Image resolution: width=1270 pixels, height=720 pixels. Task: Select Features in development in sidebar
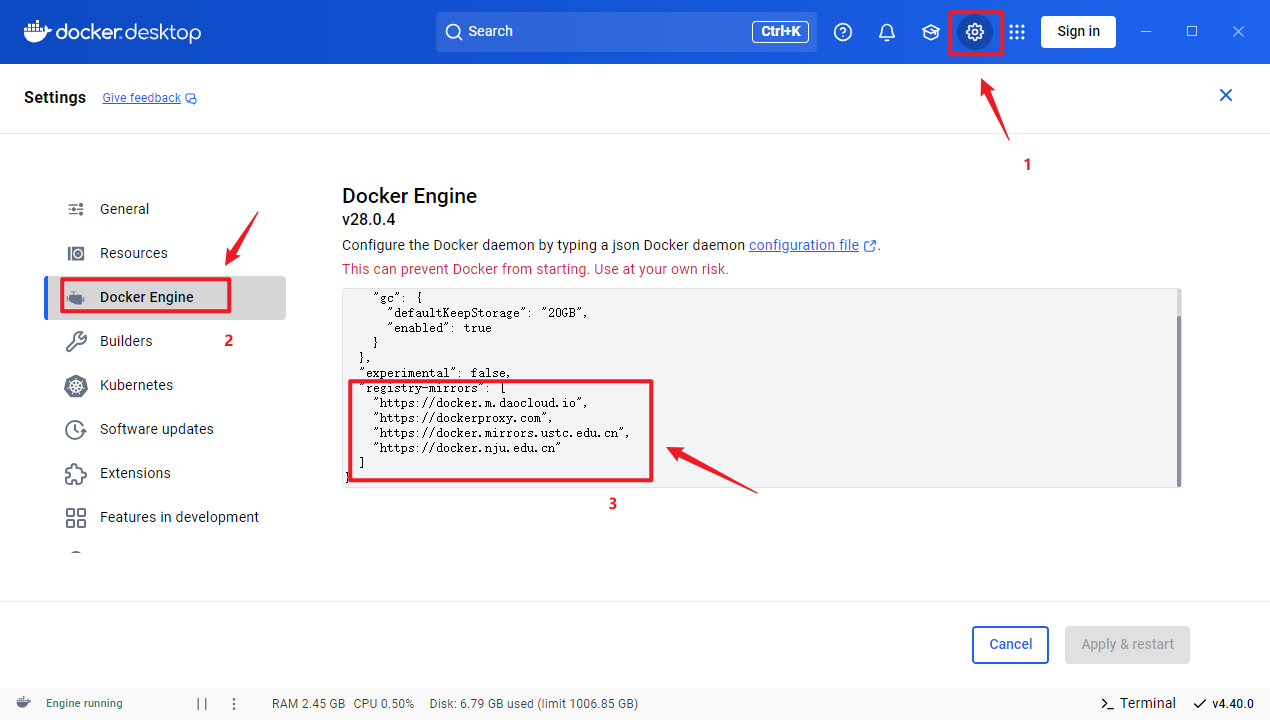tap(165, 517)
